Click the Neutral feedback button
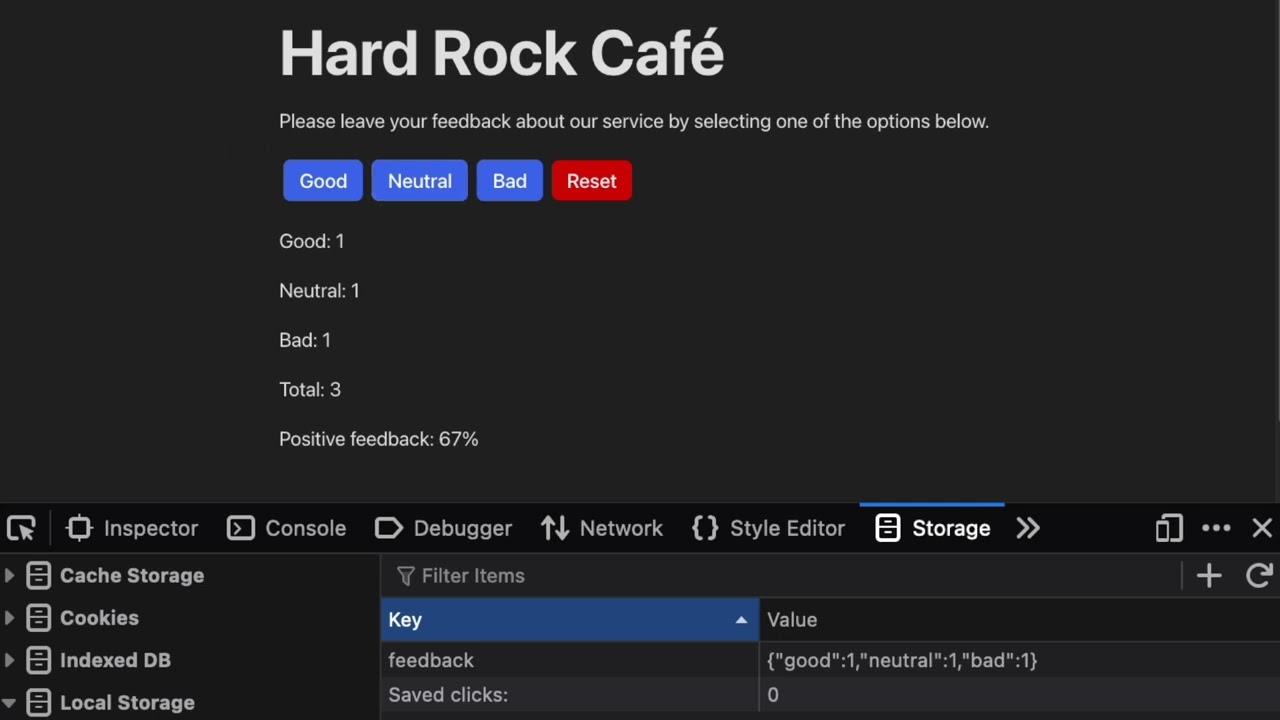This screenshot has width=1280, height=720. [x=420, y=181]
